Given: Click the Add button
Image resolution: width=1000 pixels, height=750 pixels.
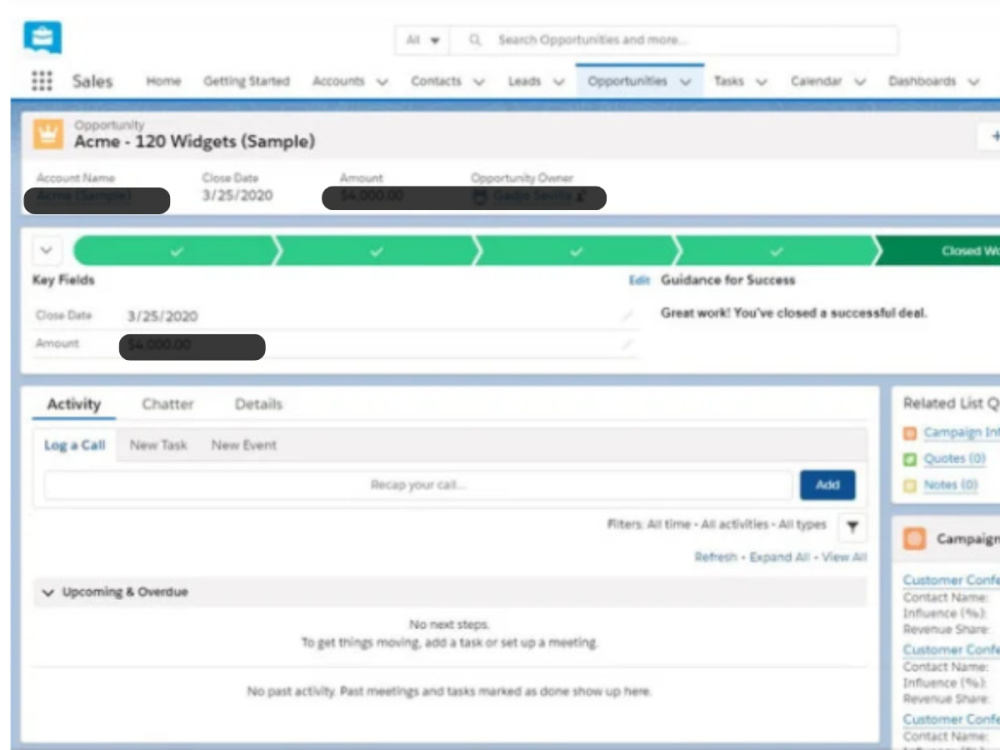Looking at the screenshot, I should (827, 485).
